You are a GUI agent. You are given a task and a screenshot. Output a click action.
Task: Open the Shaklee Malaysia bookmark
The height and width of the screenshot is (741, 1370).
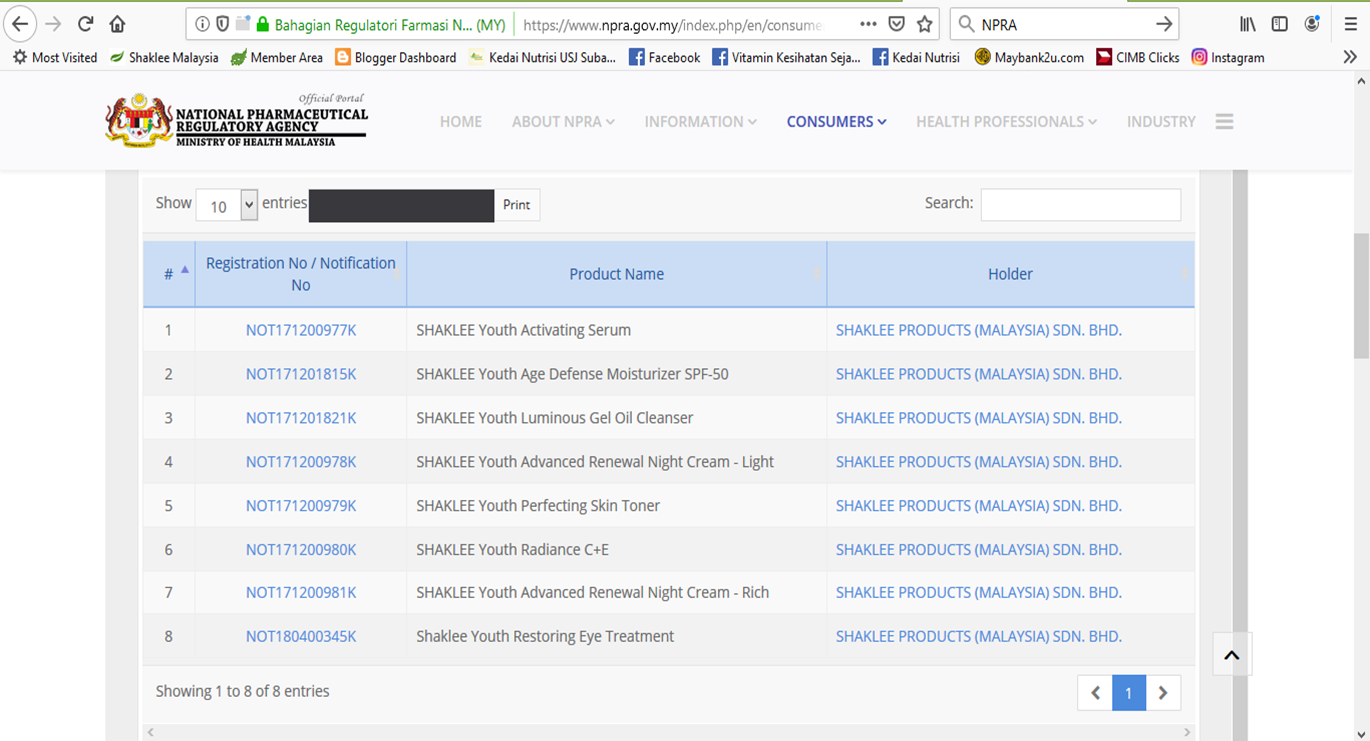click(164, 57)
